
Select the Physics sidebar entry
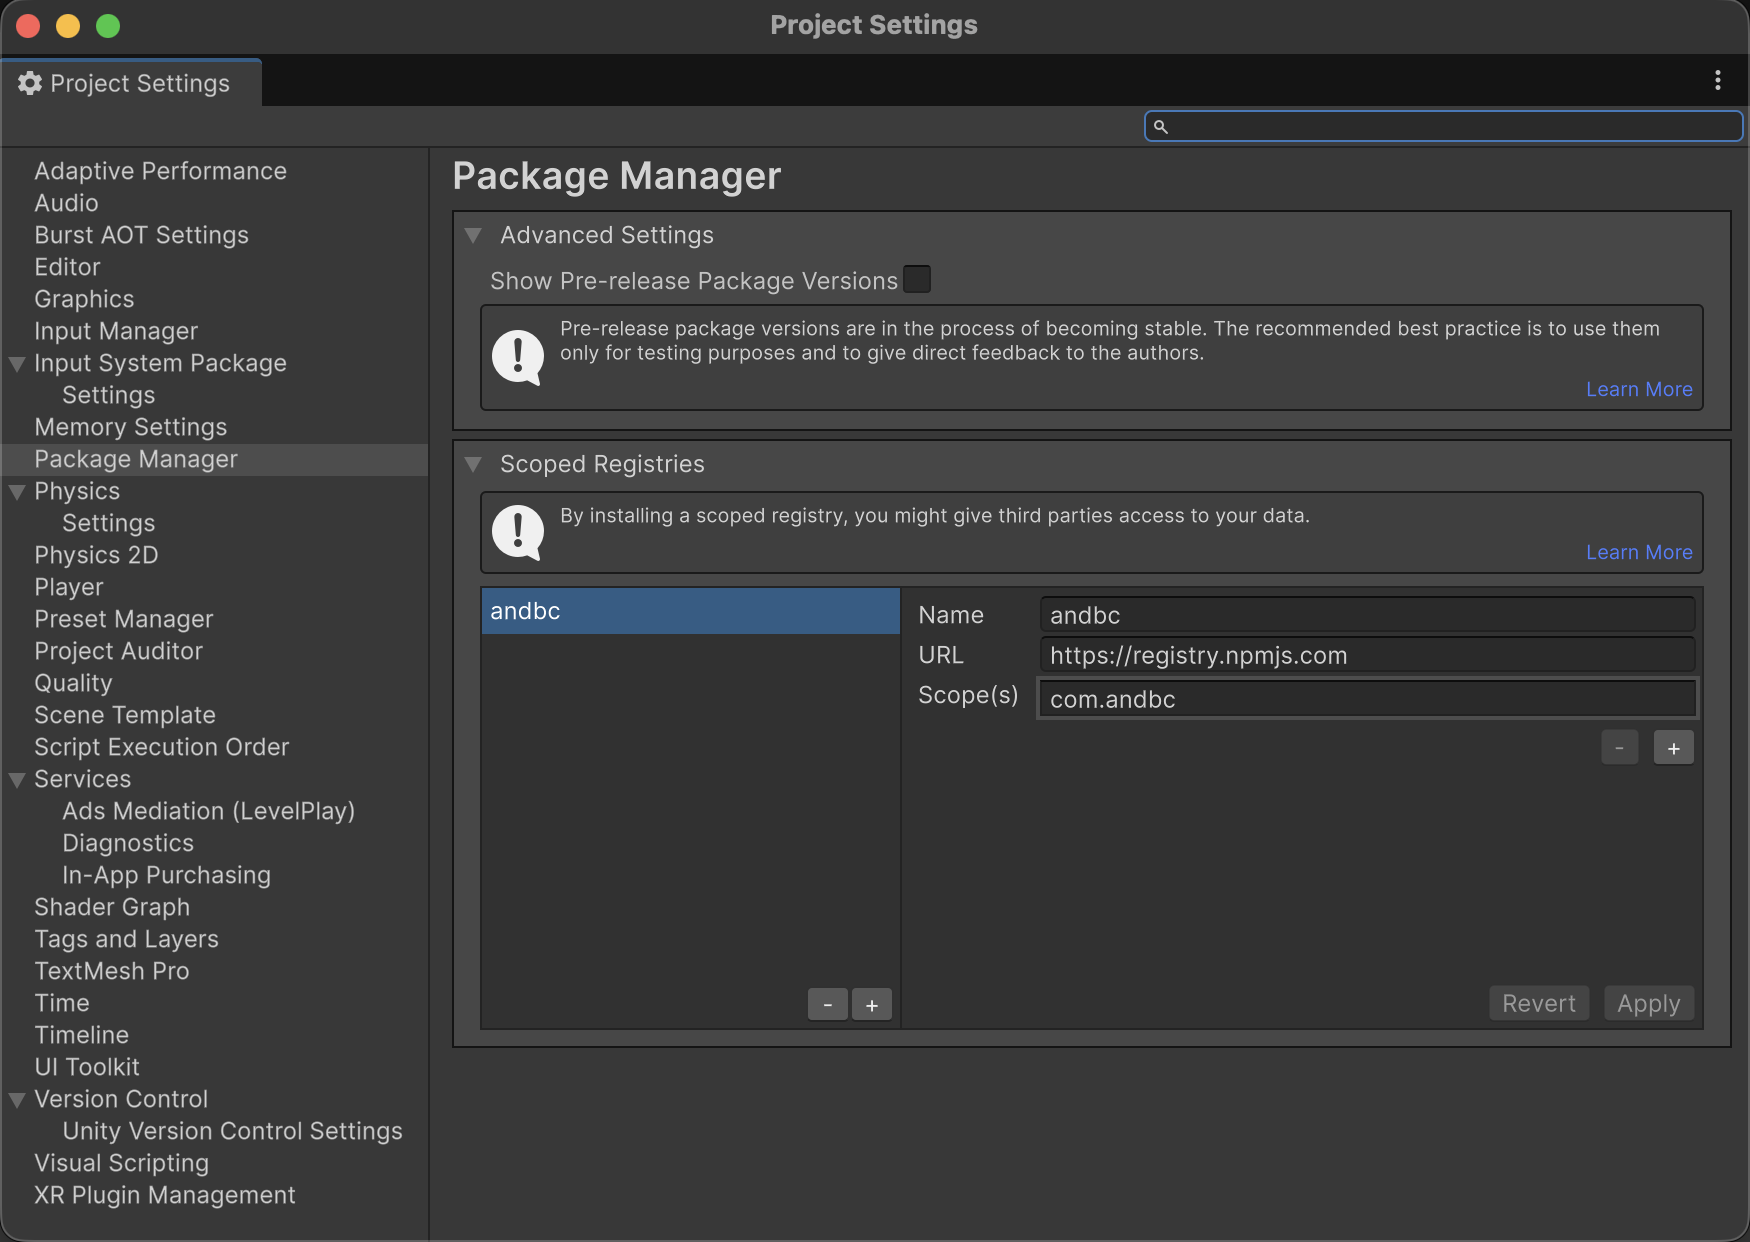pos(77,491)
